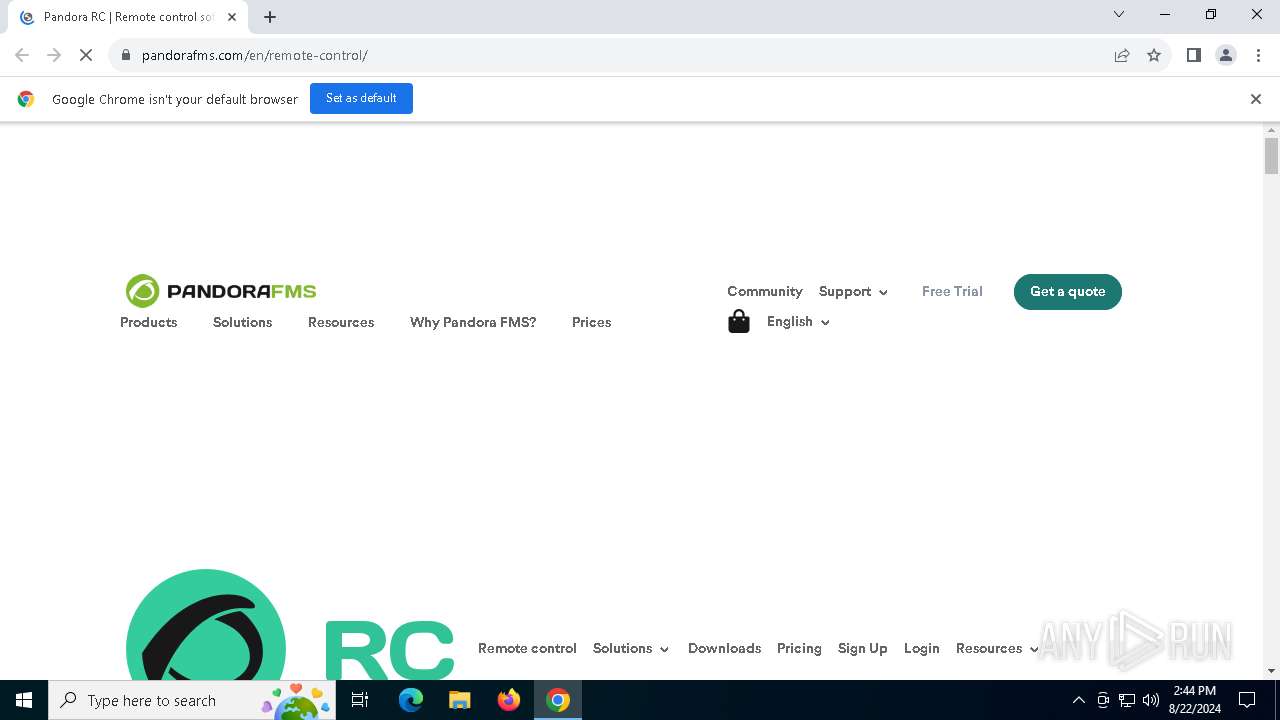Click the scrollbar down arrow
1280x720 pixels.
1271,671
